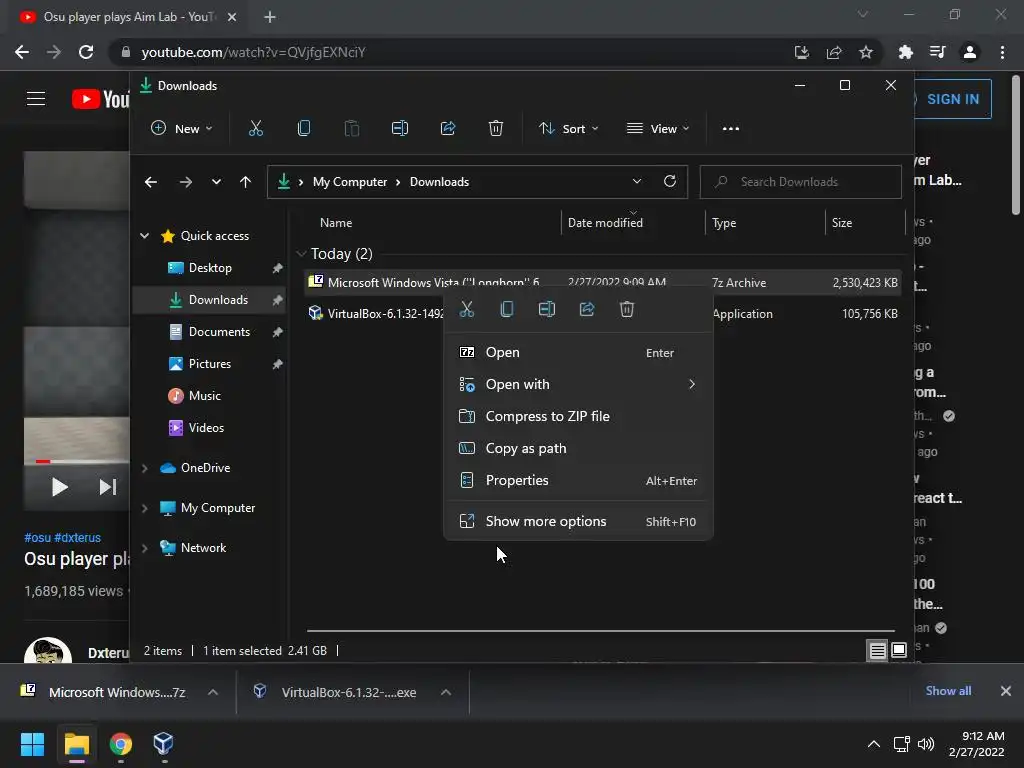The width and height of the screenshot is (1024, 768).
Task: Click the YouTube page vertical scrollbar
Action: (x=1016, y=145)
